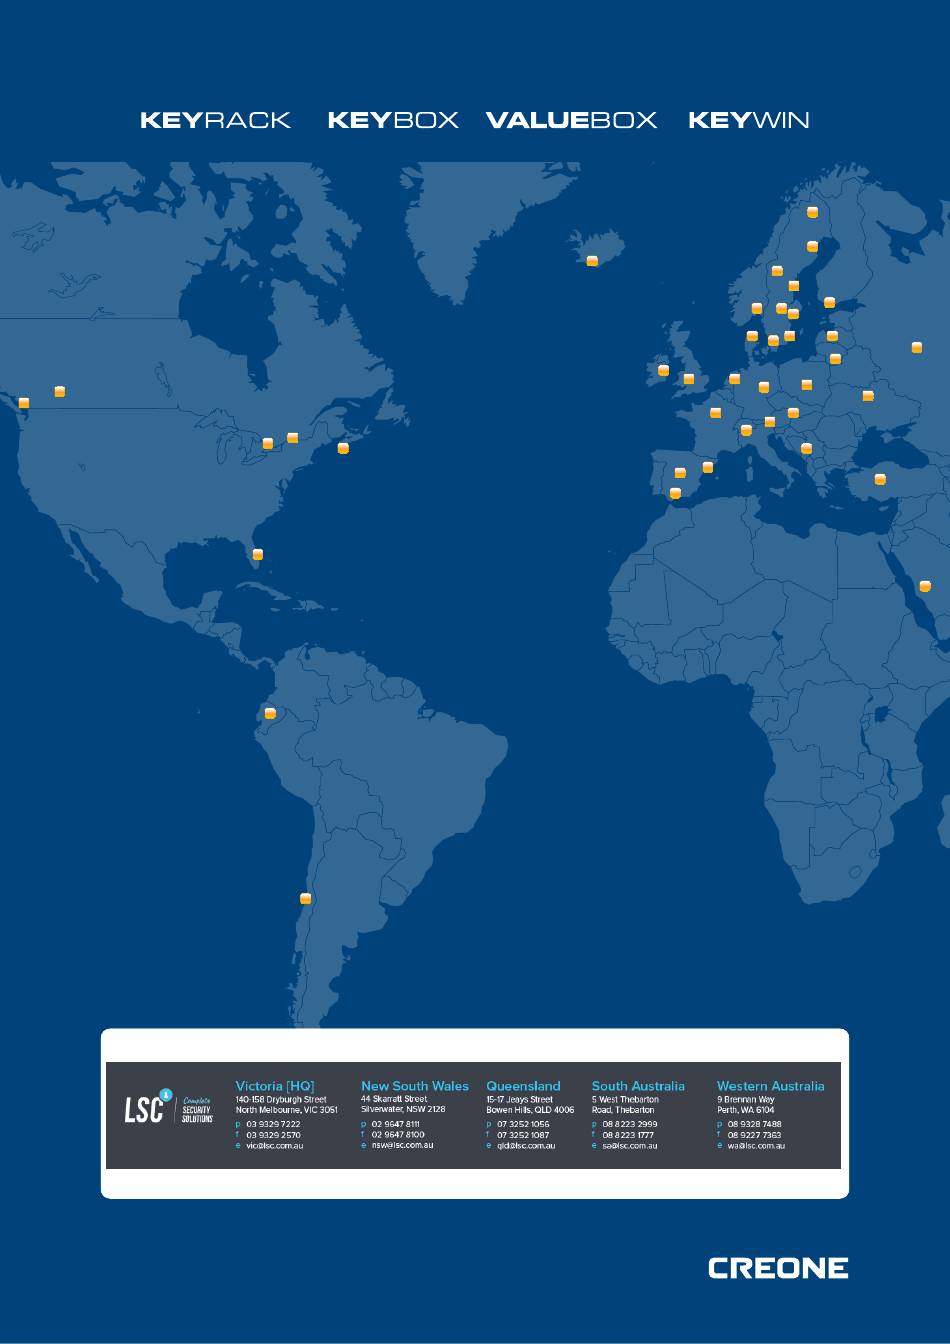Open the New South Wales office heading
Image resolution: width=950 pixels, height=1344 pixels.
[x=415, y=1086]
